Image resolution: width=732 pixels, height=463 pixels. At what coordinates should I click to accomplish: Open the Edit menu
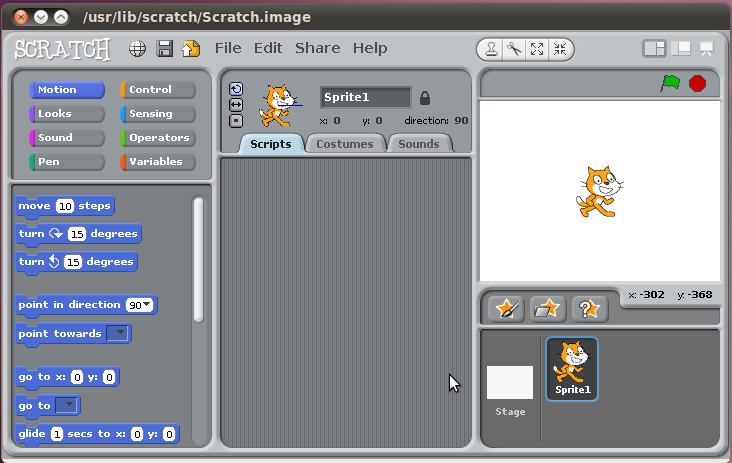(268, 48)
